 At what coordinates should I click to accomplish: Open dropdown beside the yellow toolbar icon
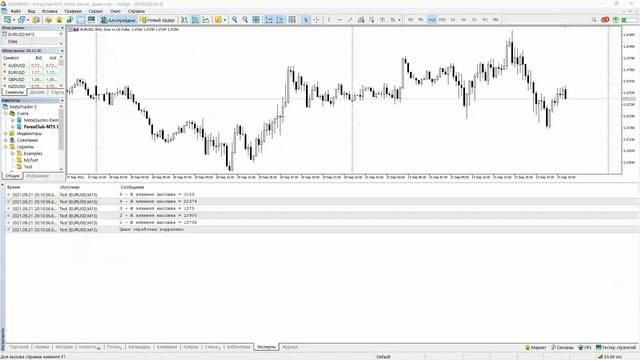pyautogui.click(x=224, y=20)
